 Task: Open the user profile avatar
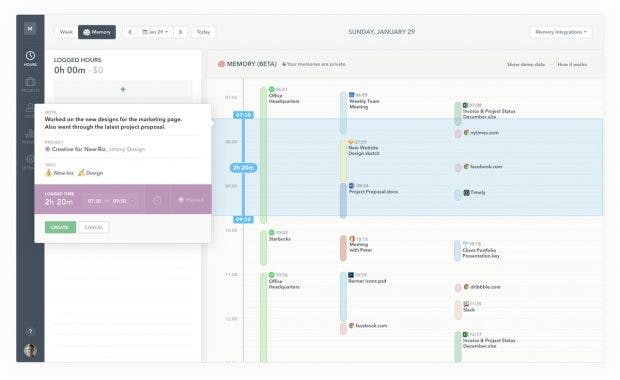click(30, 350)
